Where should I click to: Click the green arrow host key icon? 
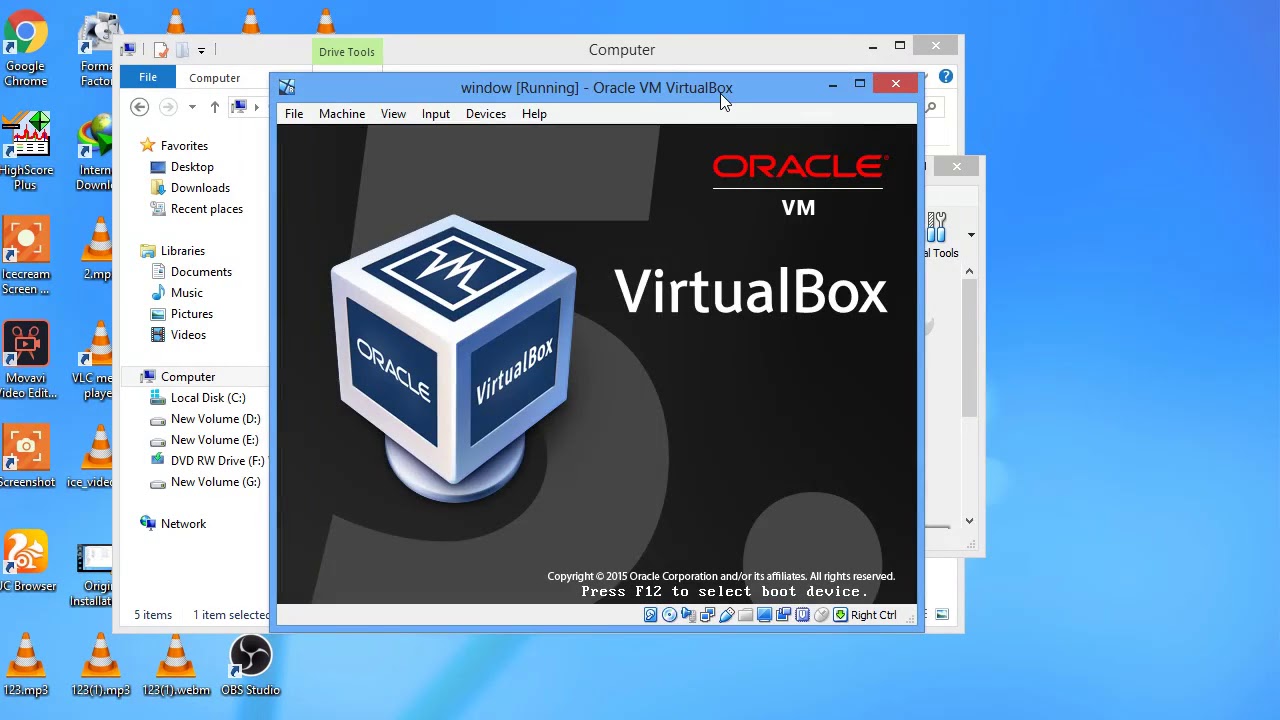[840, 615]
